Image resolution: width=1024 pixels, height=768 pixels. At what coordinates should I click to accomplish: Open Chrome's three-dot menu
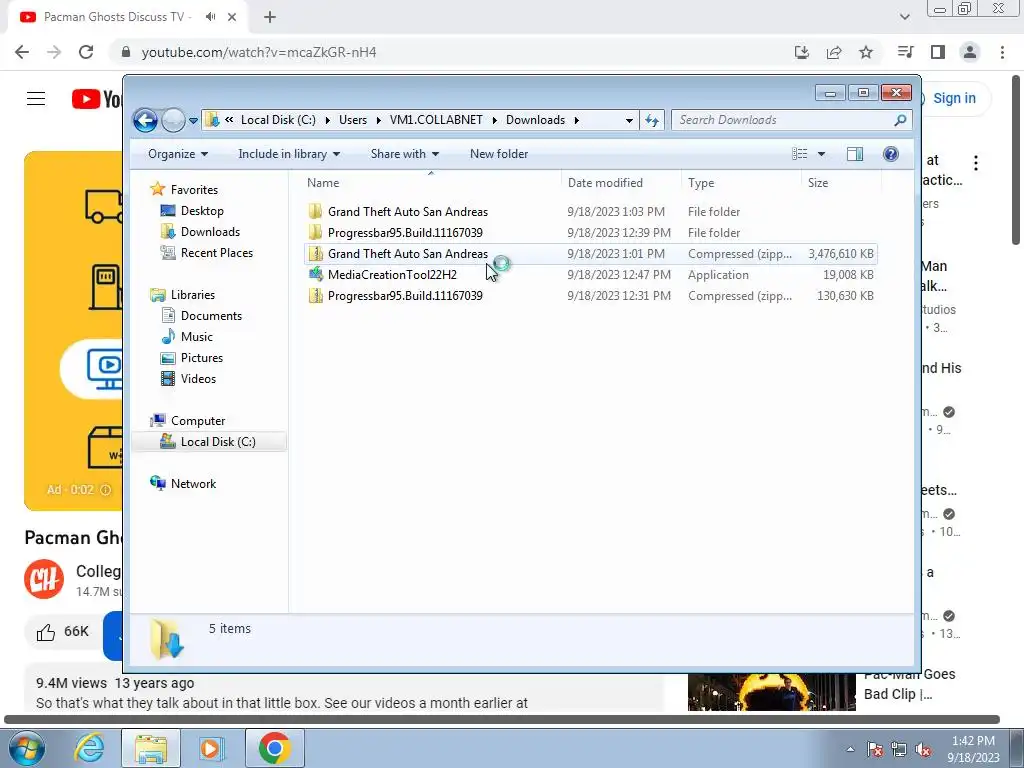(x=1002, y=52)
